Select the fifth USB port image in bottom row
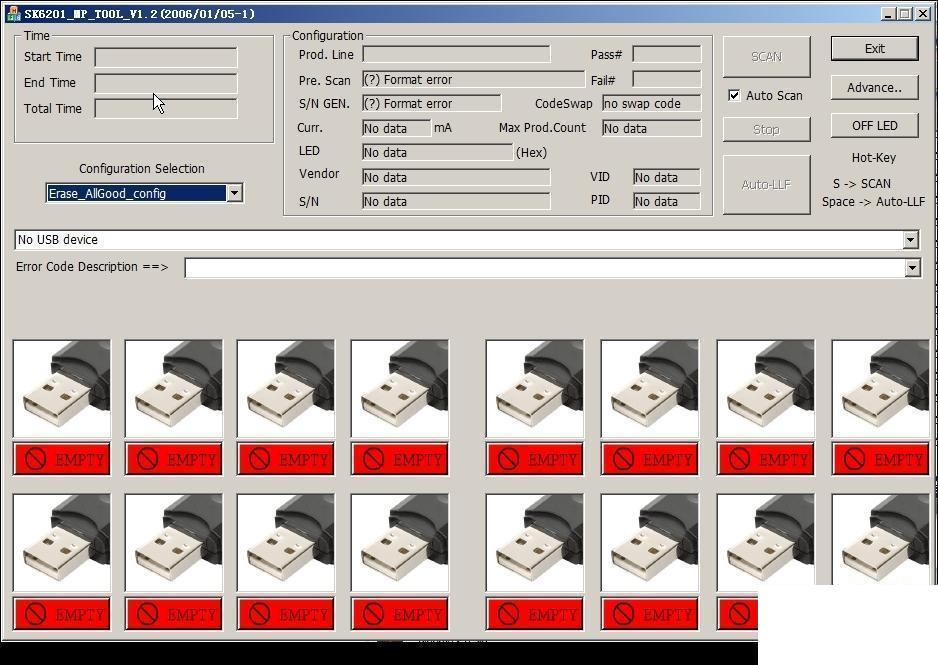Screen dimensions: 938x665 tap(535, 543)
